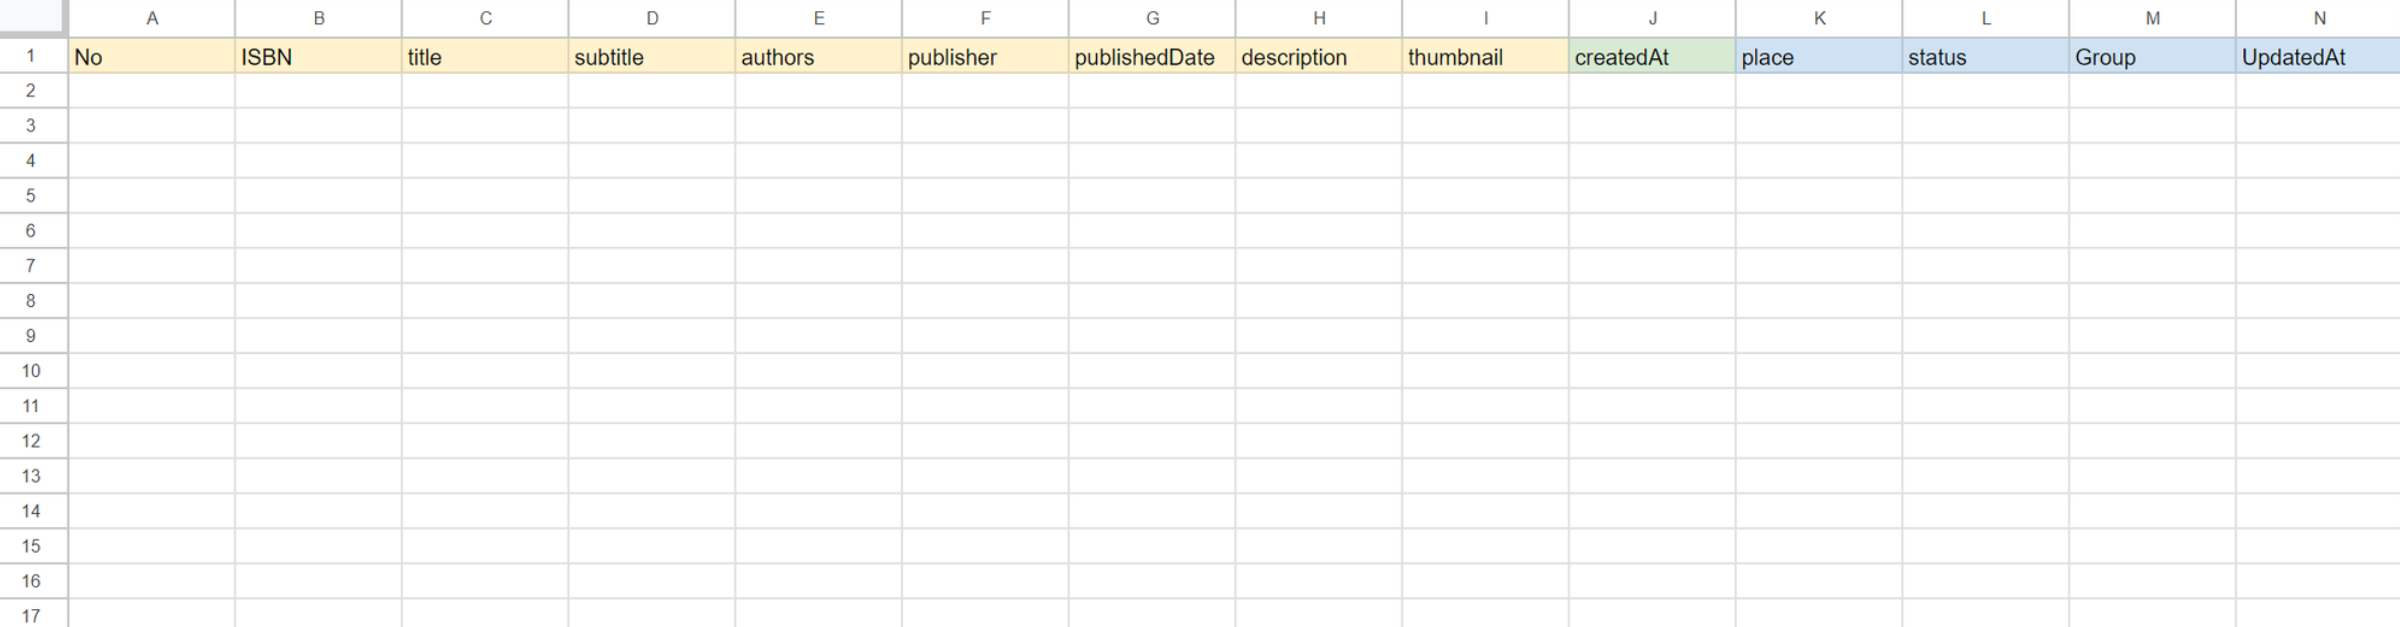Screen dimensions: 2400x627
Task: Select entire column C via its header
Action: 485,18
